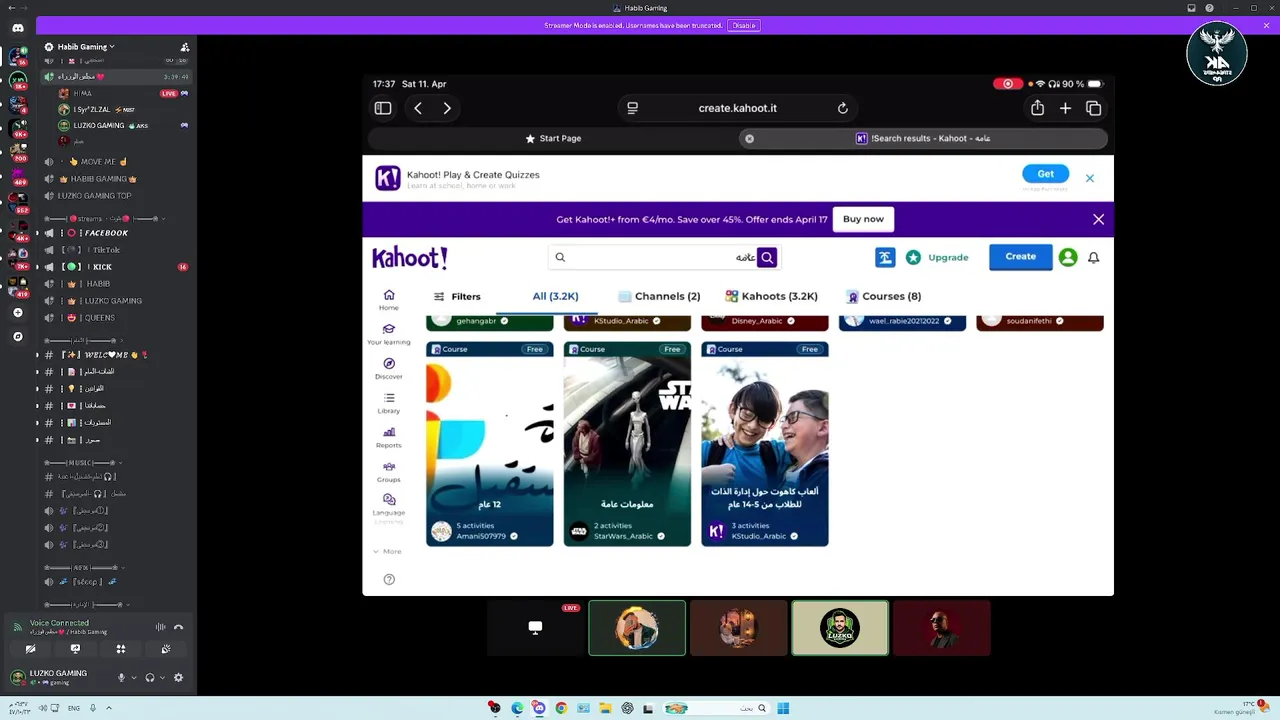Open the KStudio_Arabic course with kids photo
Screen dimensions: 1280x720
[765, 444]
